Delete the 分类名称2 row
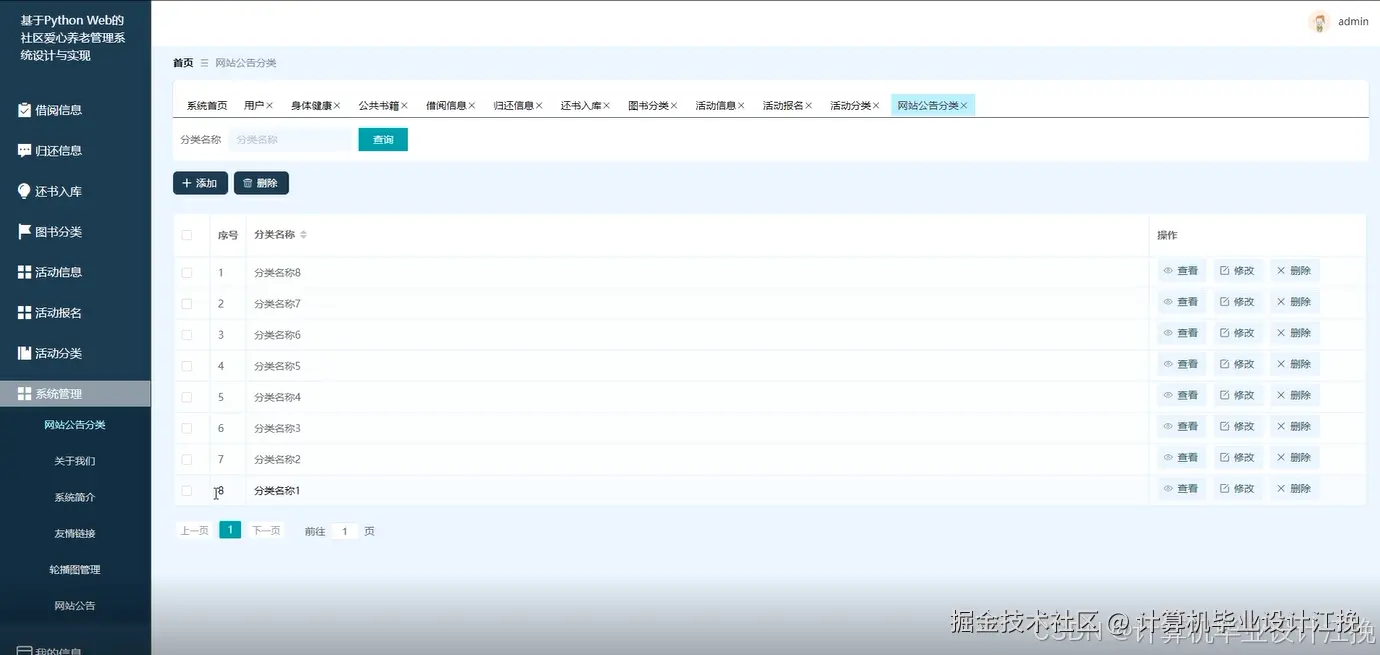The width and height of the screenshot is (1380, 655). (x=1295, y=457)
